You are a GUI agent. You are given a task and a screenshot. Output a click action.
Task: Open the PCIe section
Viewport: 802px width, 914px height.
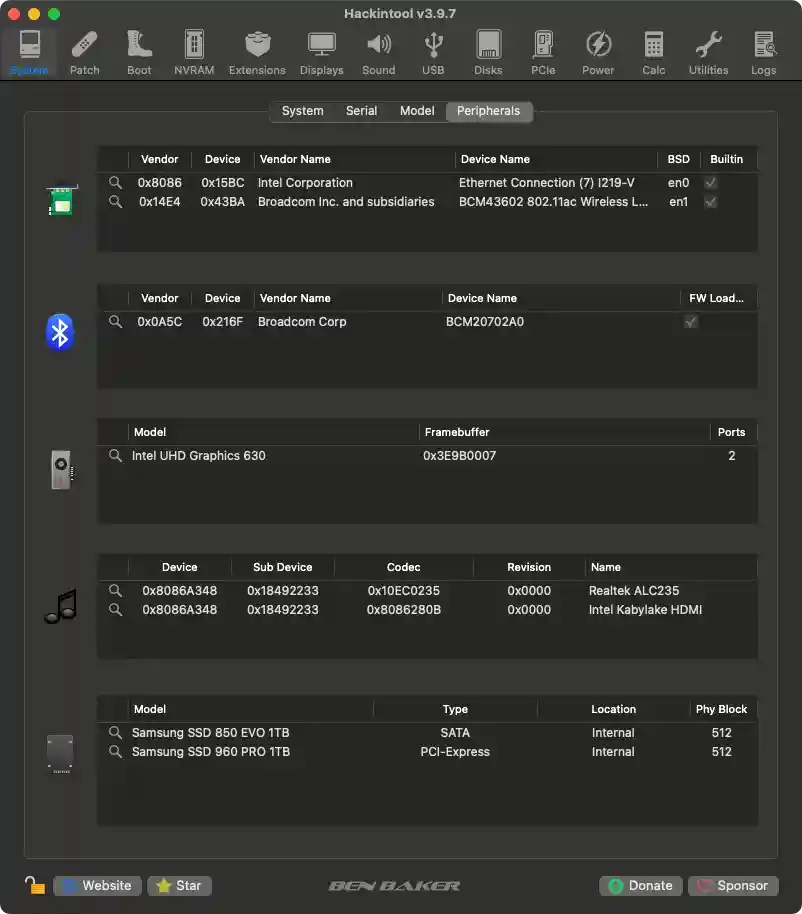543,50
